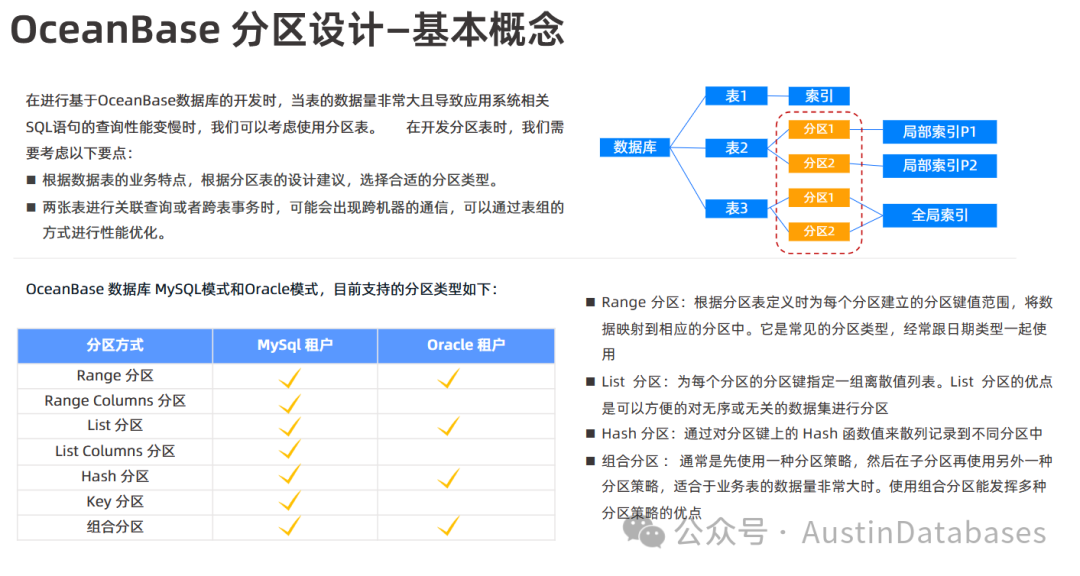Click the MySql 租户 column header
Viewport: 1080px width, 576px height.
(295, 345)
